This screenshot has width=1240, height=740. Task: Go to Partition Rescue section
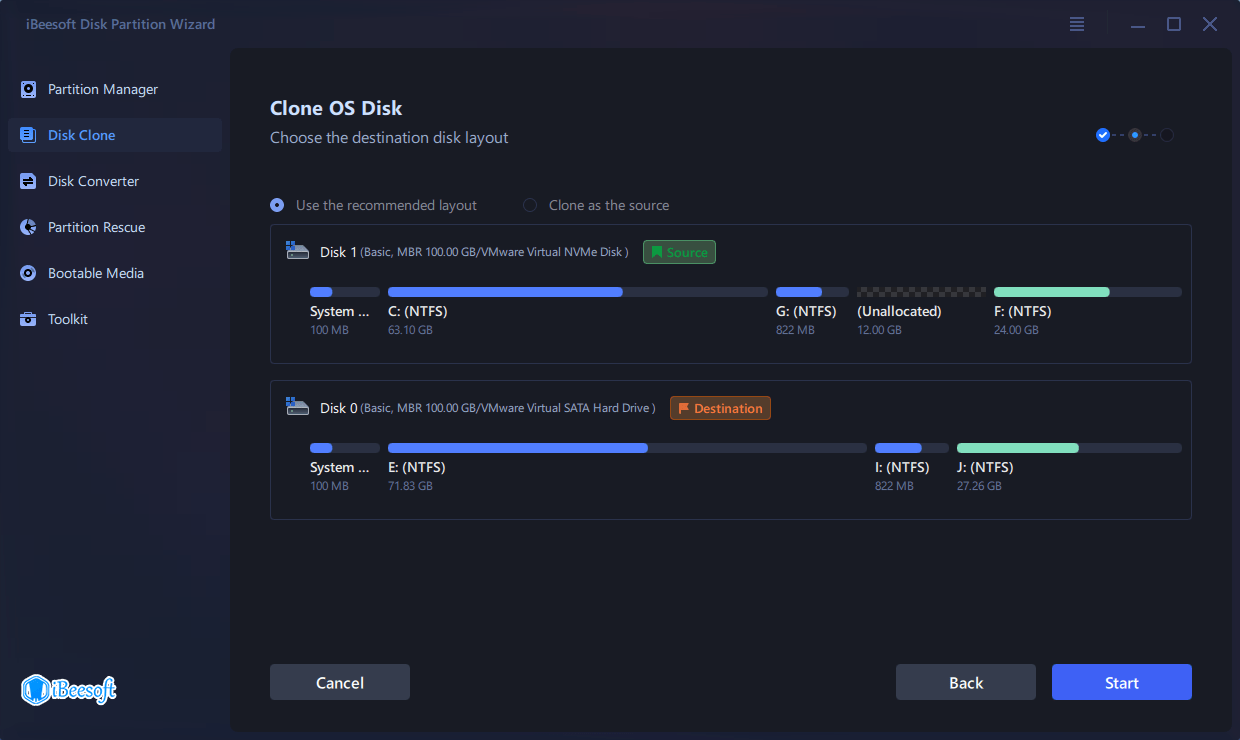click(x=115, y=227)
